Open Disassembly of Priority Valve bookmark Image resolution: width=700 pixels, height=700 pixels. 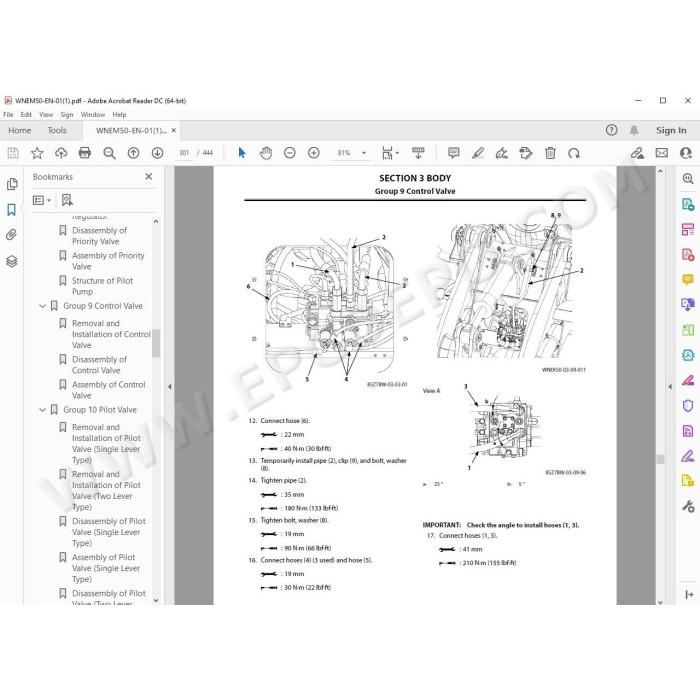coord(100,236)
